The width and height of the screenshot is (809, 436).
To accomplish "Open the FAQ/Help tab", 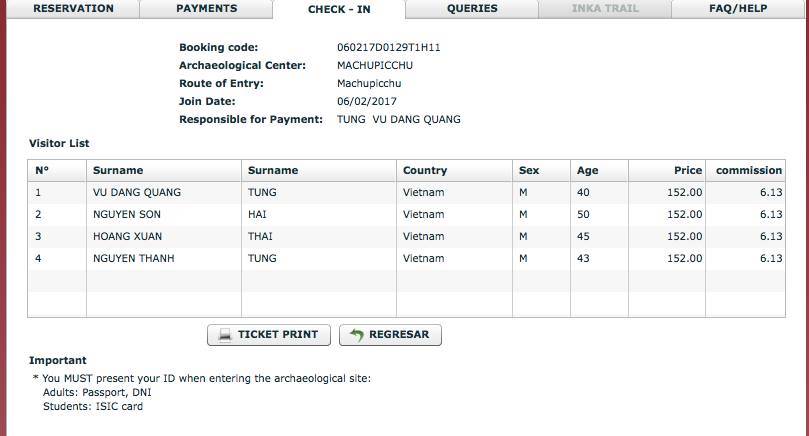I will (738, 9).
